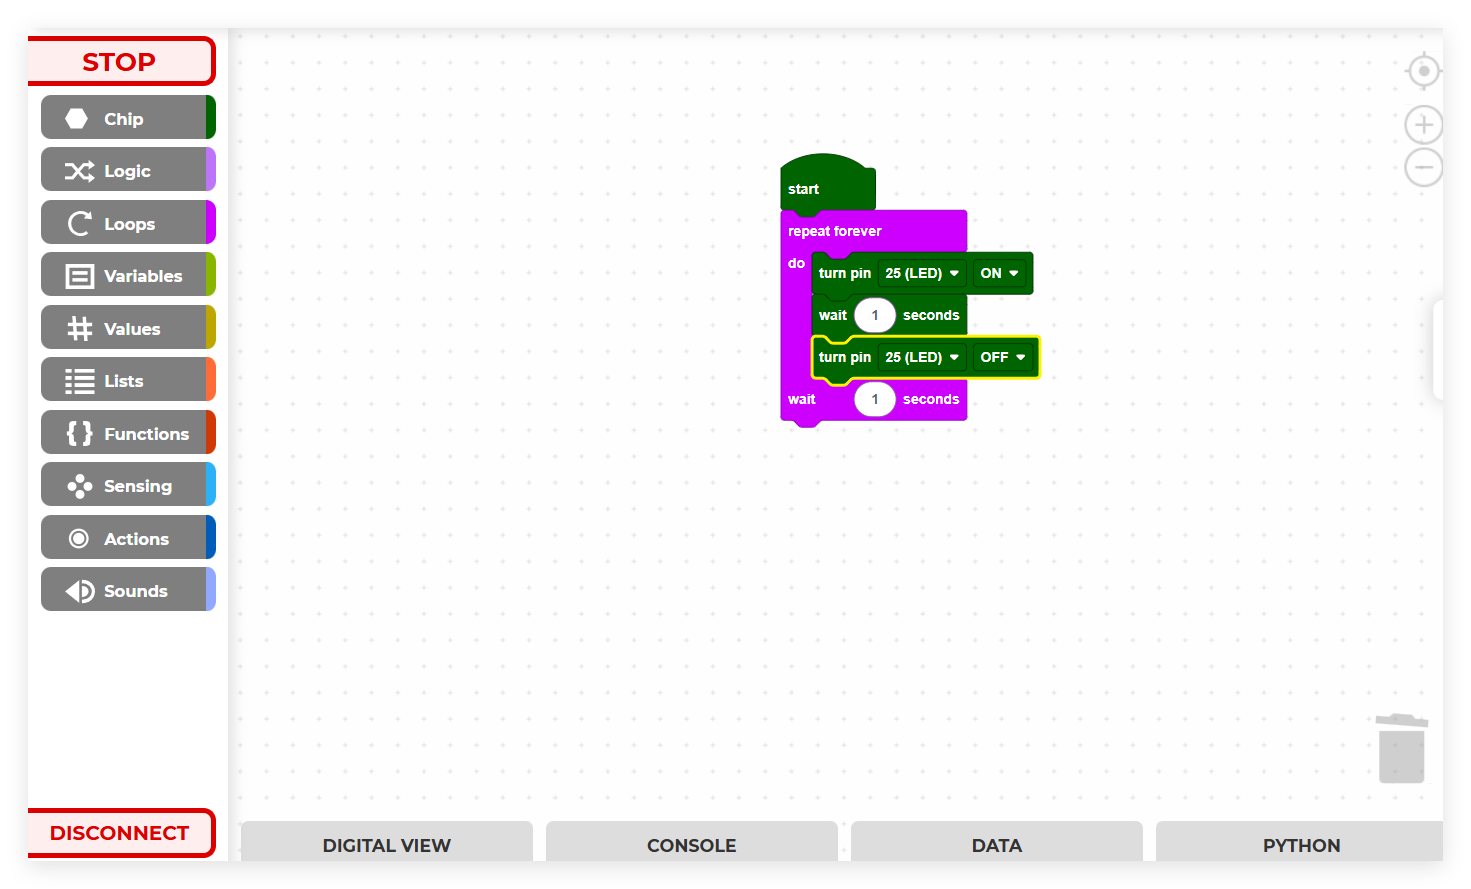Open the Logic block category
Image resolution: width=1471 pixels, height=889 pixels.
(x=128, y=170)
